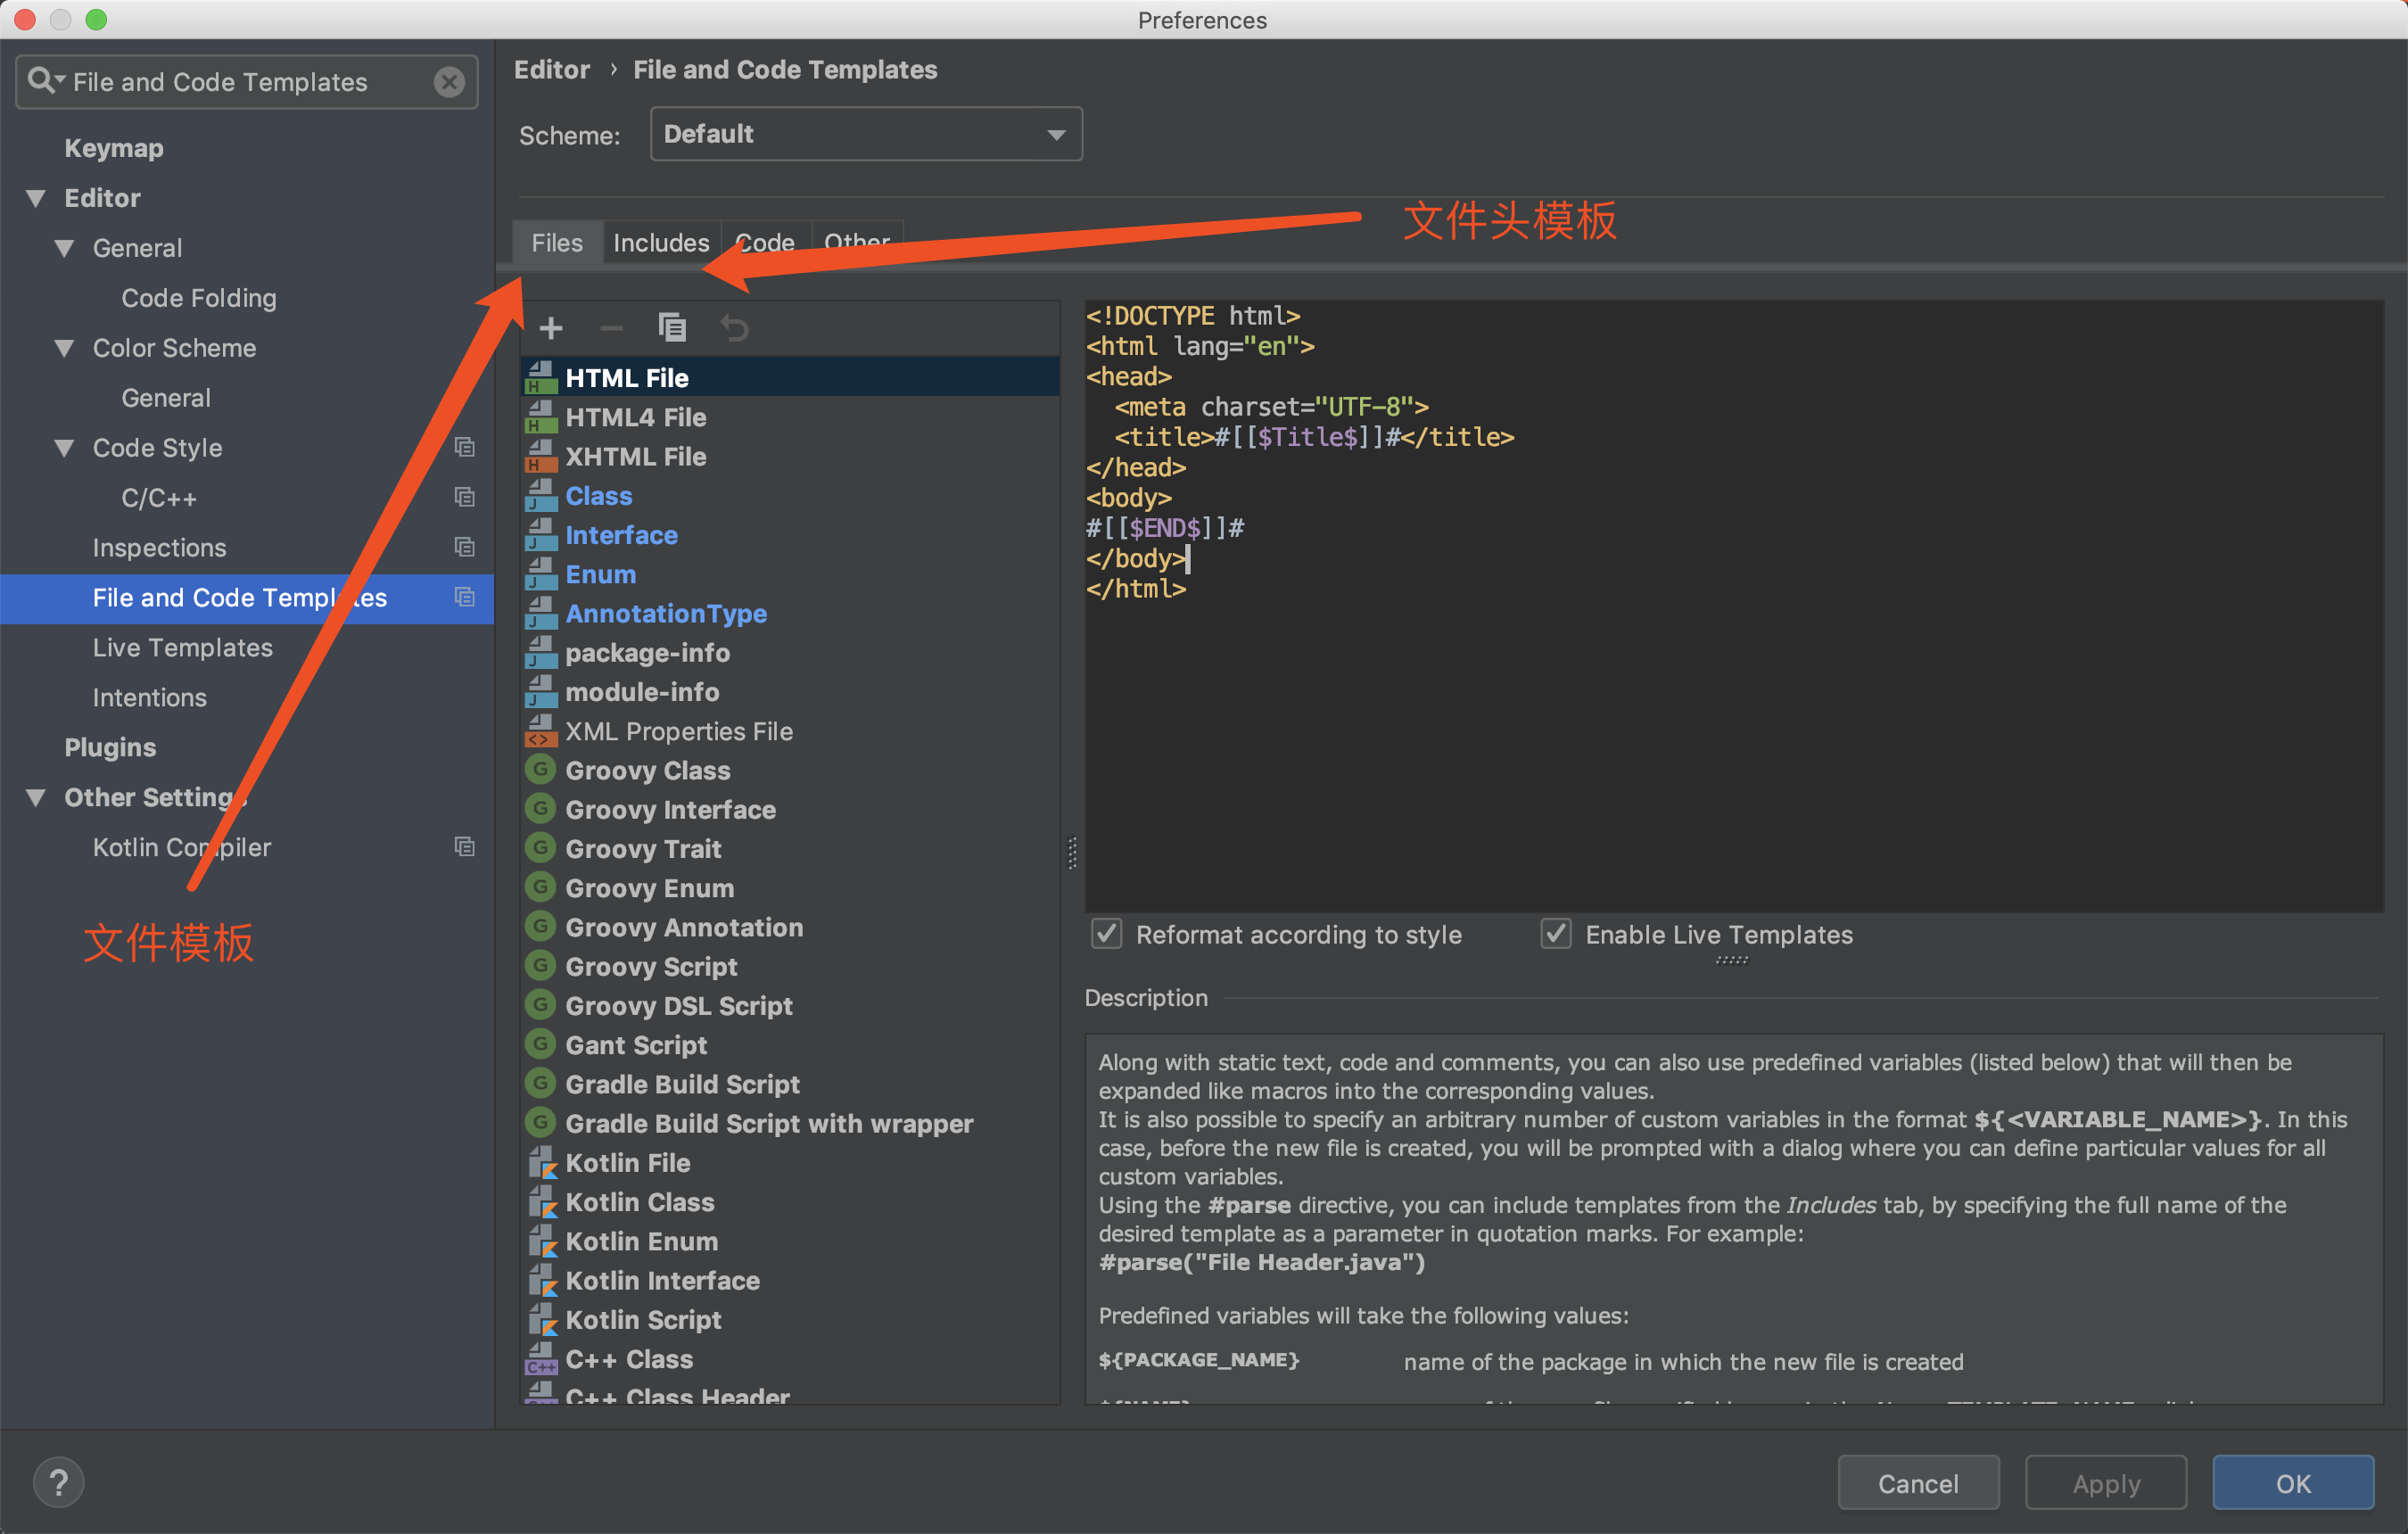Confirm with the OK button
Image resolution: width=2408 pixels, height=1534 pixels.
(x=2293, y=1483)
